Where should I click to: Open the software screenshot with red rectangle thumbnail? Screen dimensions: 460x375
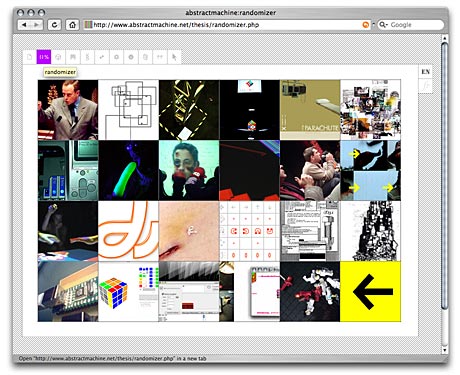coord(189,291)
